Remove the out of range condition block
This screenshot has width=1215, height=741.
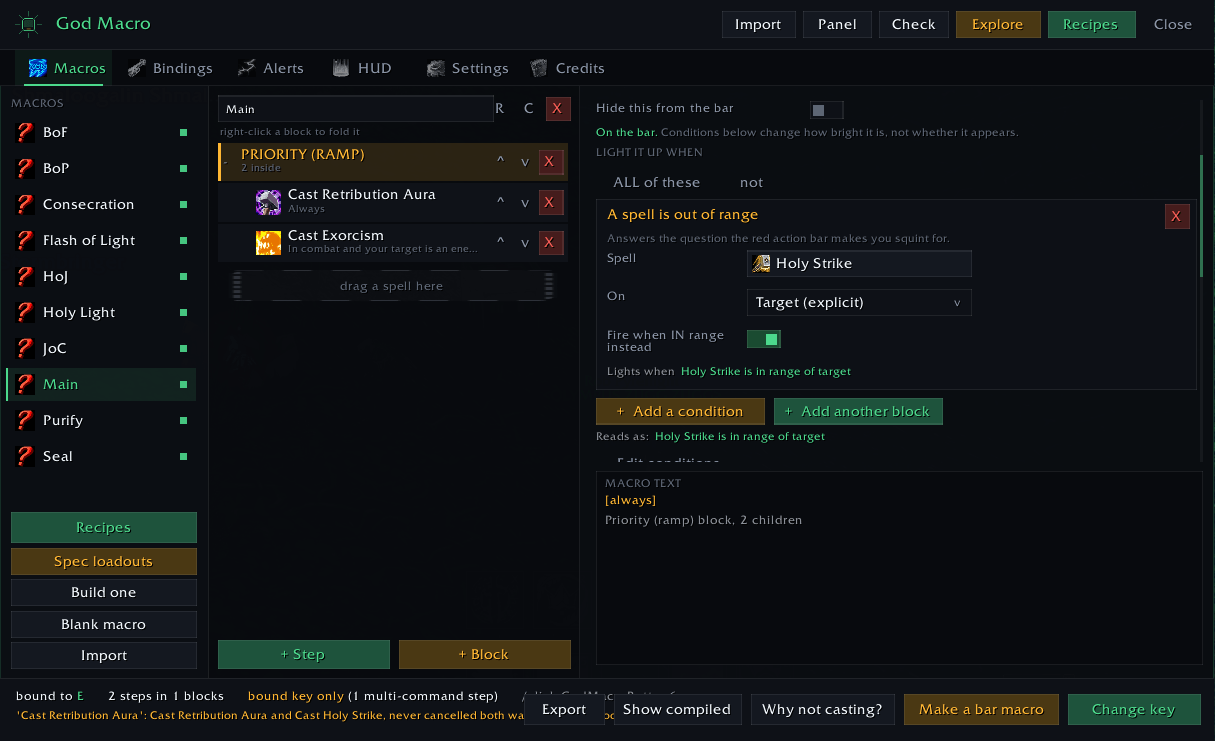click(1177, 216)
